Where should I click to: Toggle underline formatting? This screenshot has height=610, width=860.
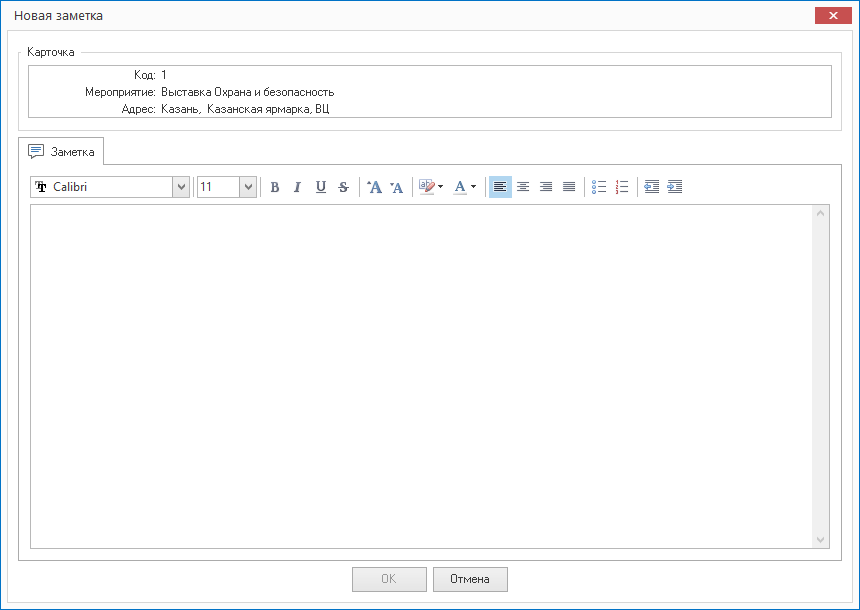click(x=321, y=187)
